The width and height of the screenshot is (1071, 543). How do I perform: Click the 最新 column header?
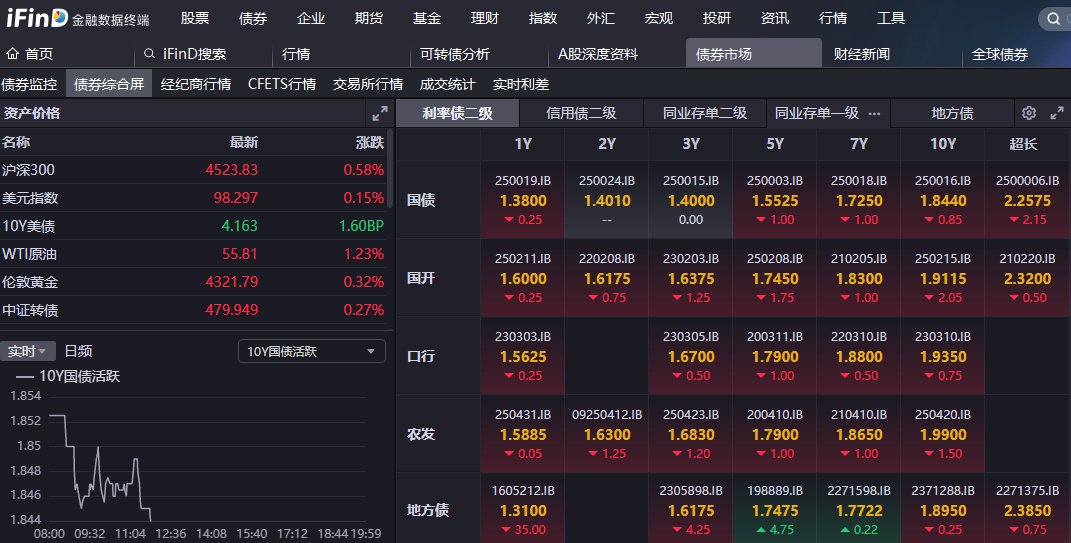click(244, 142)
